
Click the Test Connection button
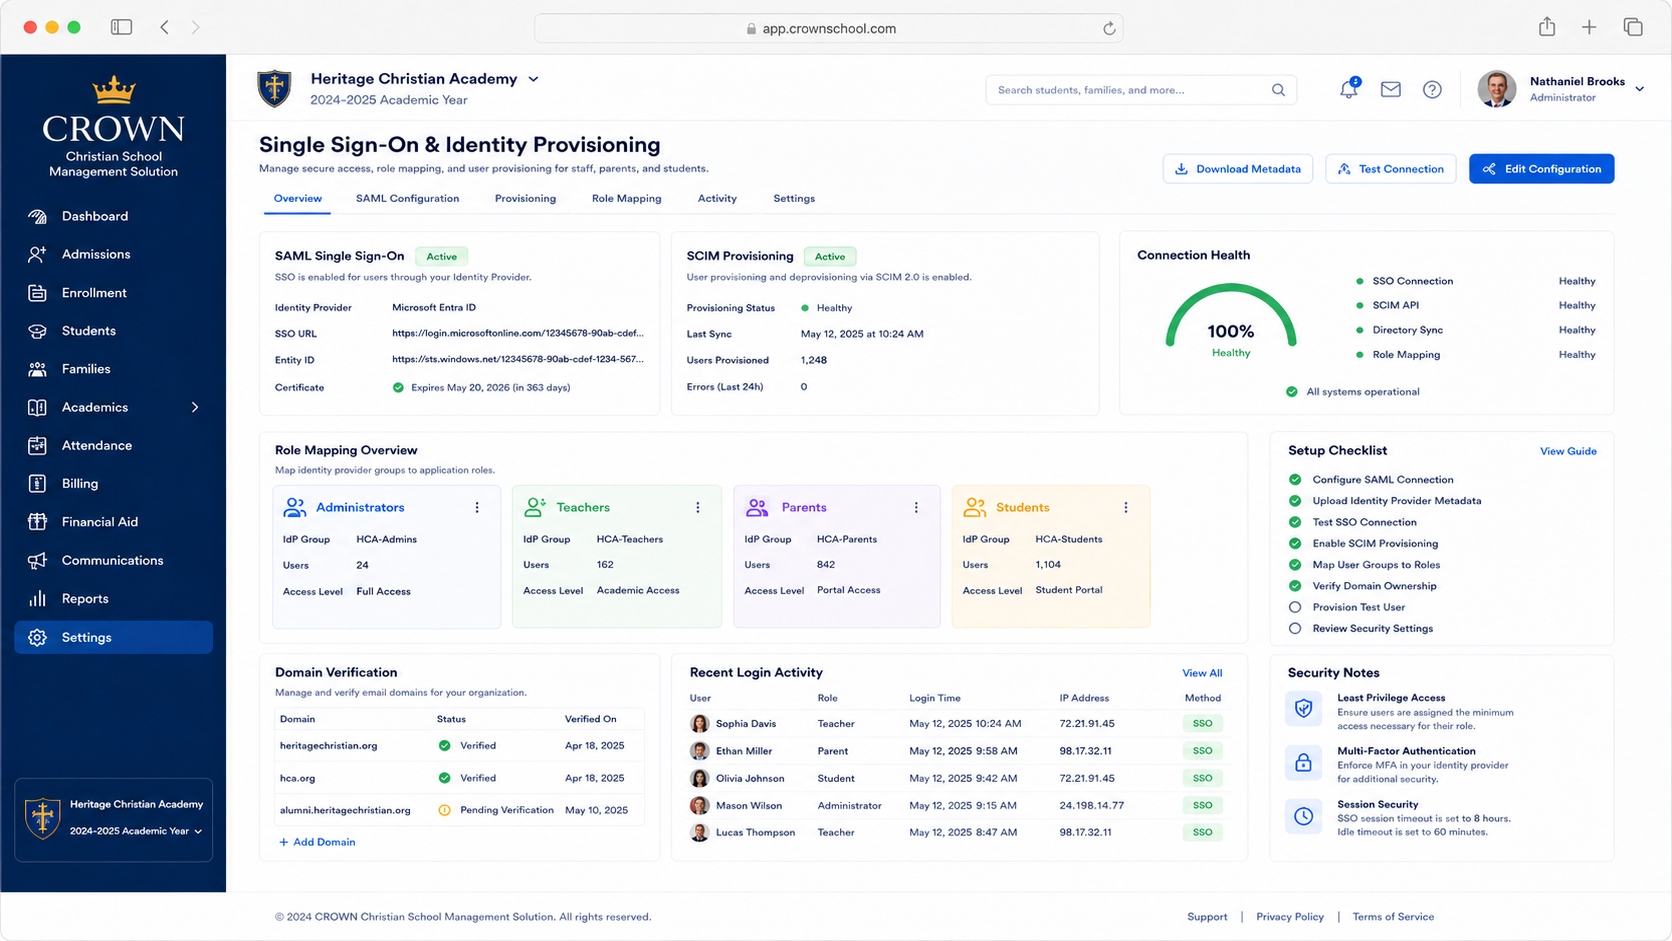(x=1391, y=169)
